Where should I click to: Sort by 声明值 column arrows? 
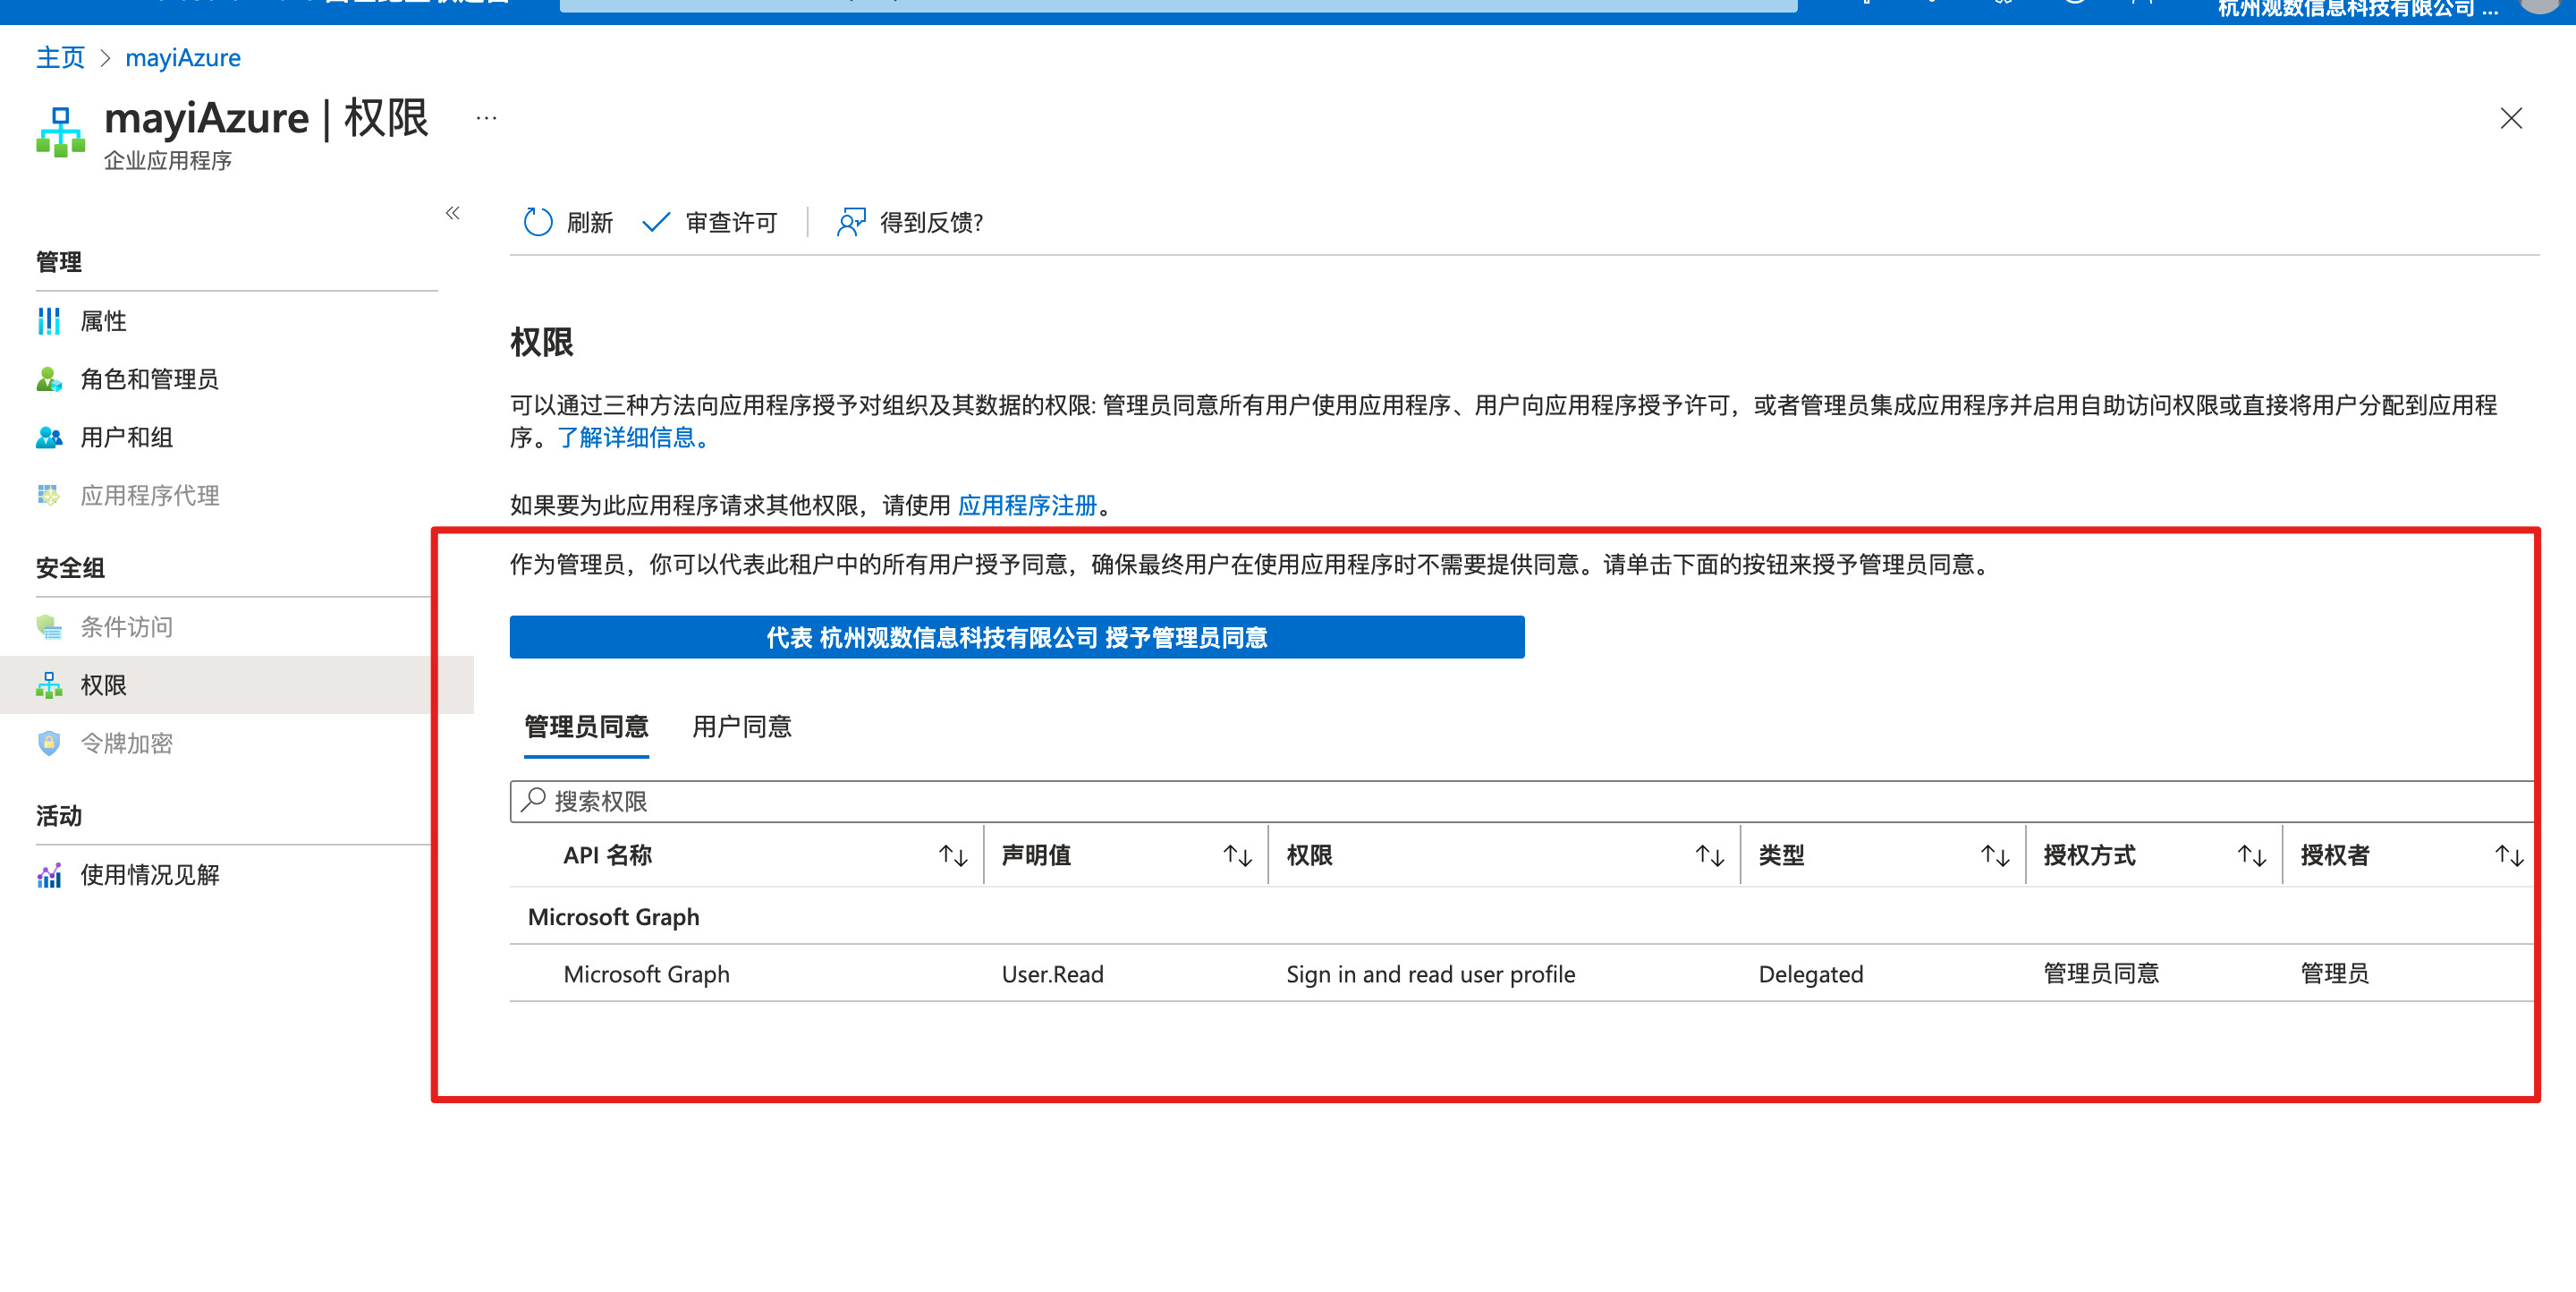(x=1237, y=856)
